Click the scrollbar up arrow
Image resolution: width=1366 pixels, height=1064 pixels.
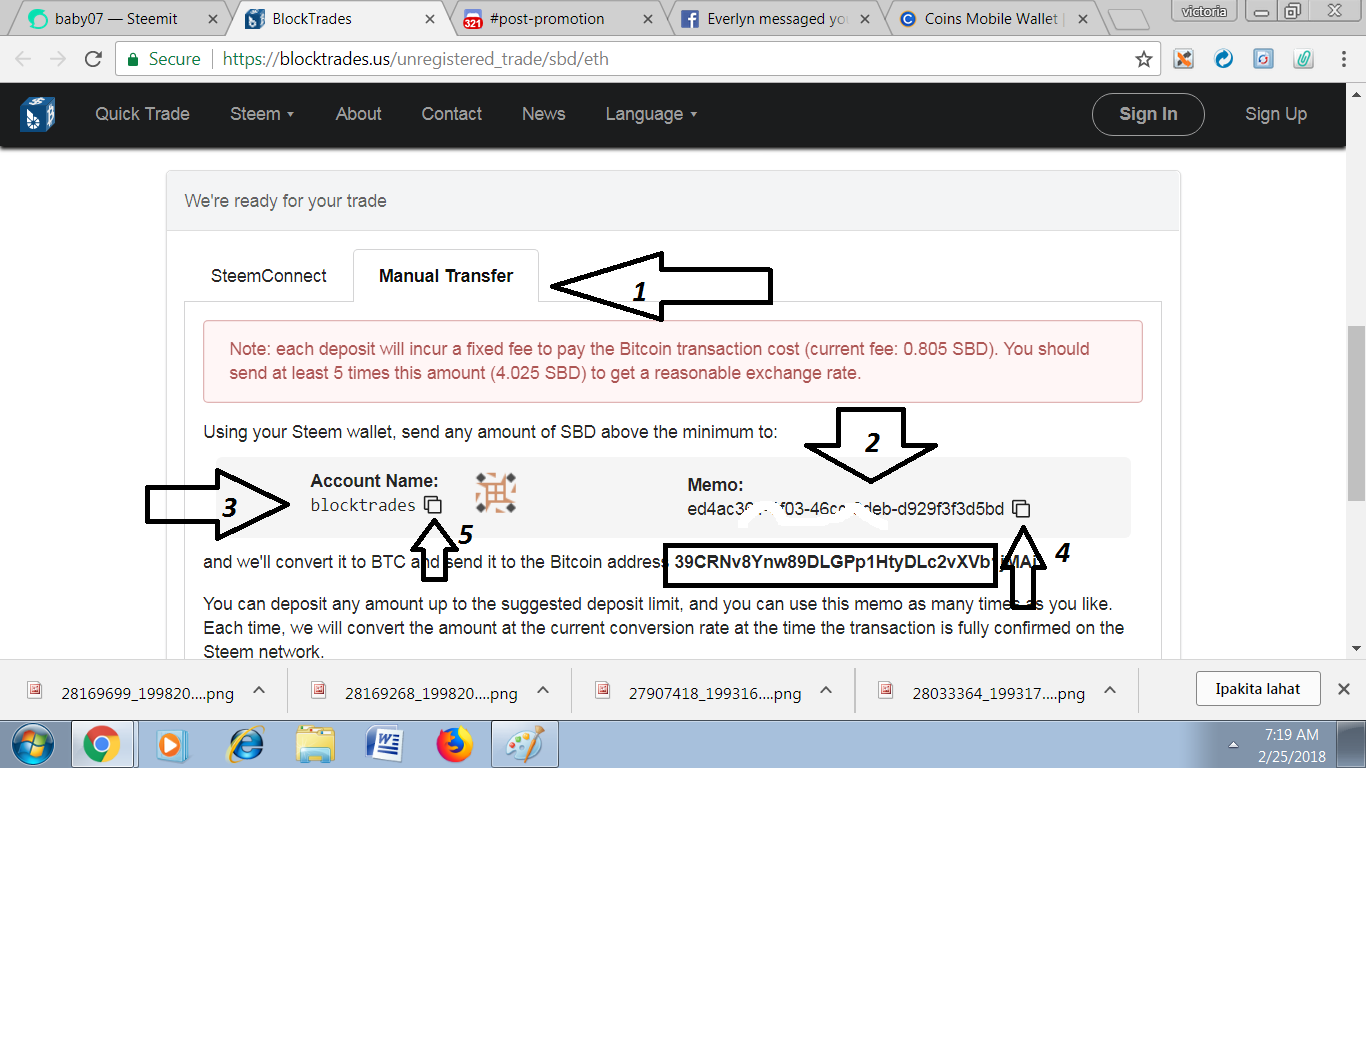click(1356, 95)
